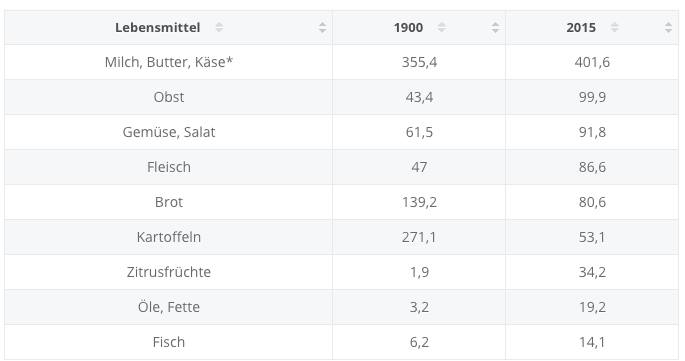Select the Brot 1900 value 139,2
This screenshot has height=361, width=685.
419,202
